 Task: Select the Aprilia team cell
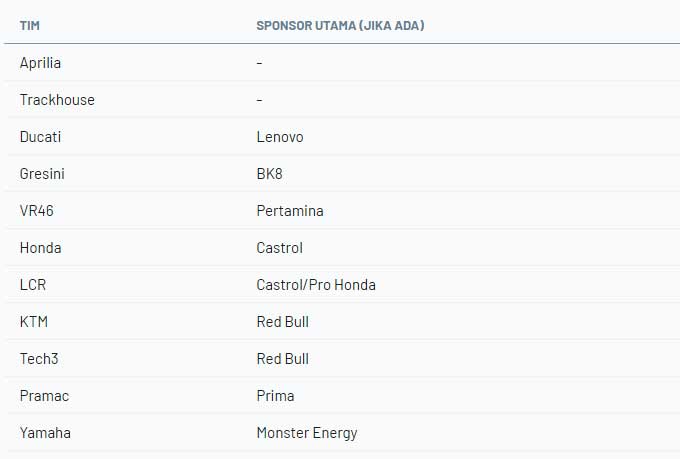[x=40, y=63]
